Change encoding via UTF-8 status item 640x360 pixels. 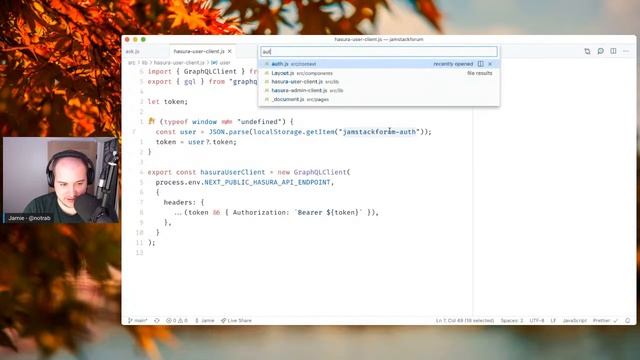[x=537, y=321]
